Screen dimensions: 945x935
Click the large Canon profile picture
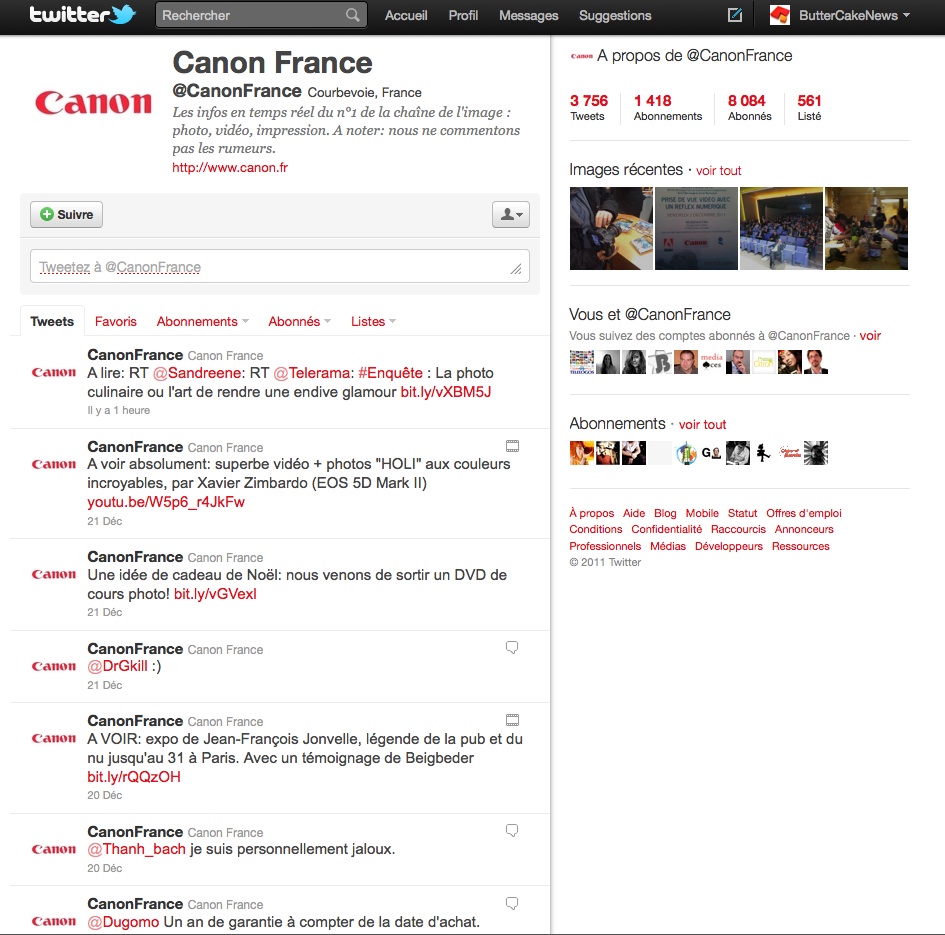click(x=92, y=101)
